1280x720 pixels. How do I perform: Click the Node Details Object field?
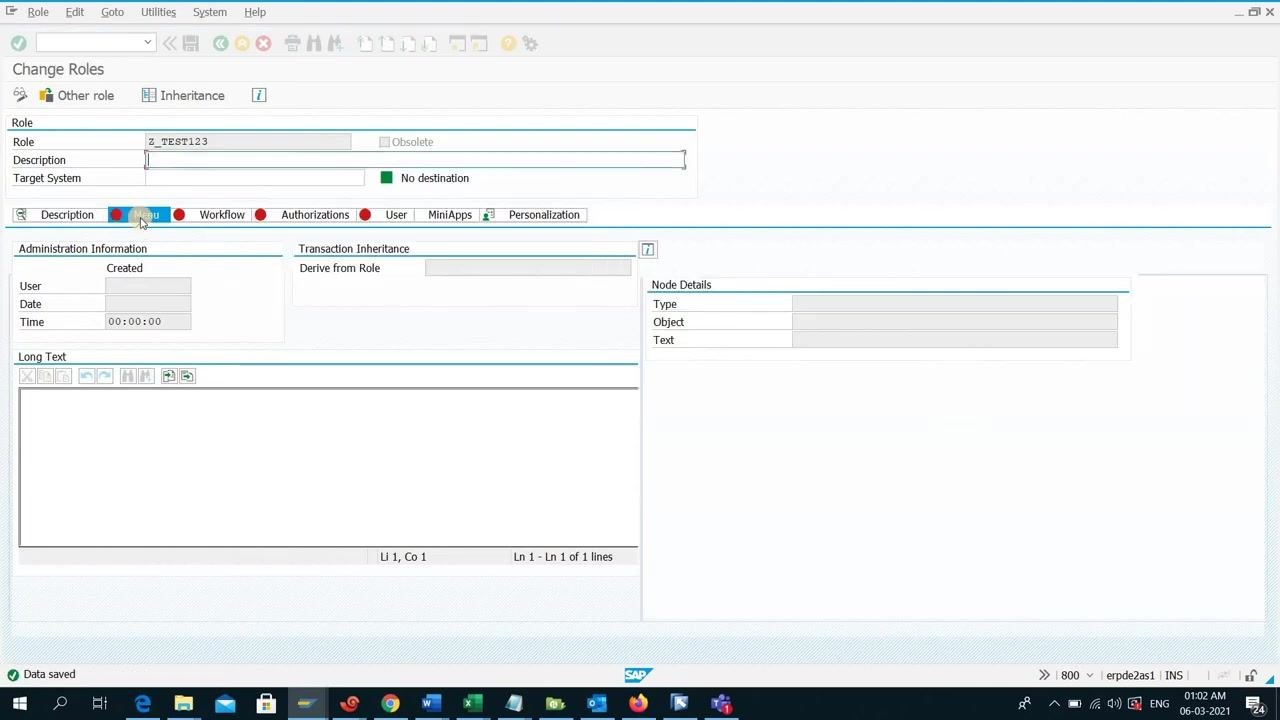[955, 322]
